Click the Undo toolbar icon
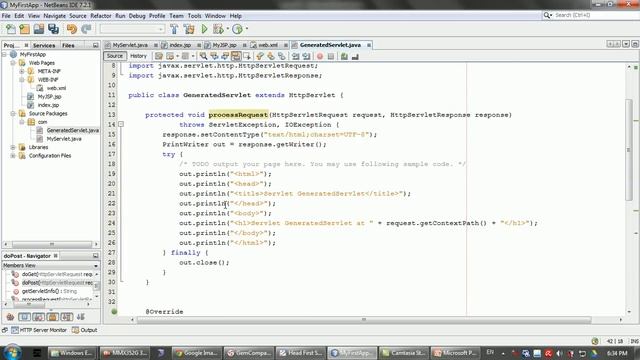The image size is (640, 360). (x=72, y=29)
